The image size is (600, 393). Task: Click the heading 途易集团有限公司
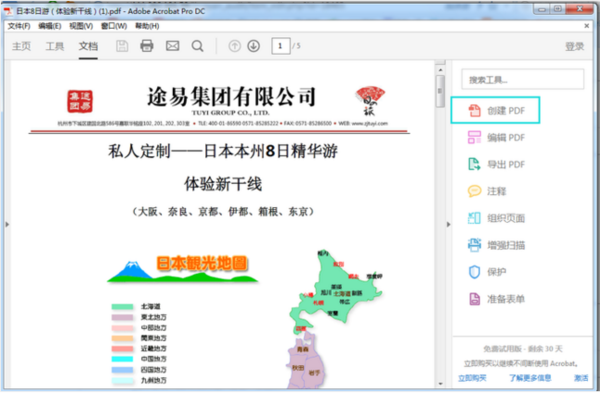coord(231,96)
